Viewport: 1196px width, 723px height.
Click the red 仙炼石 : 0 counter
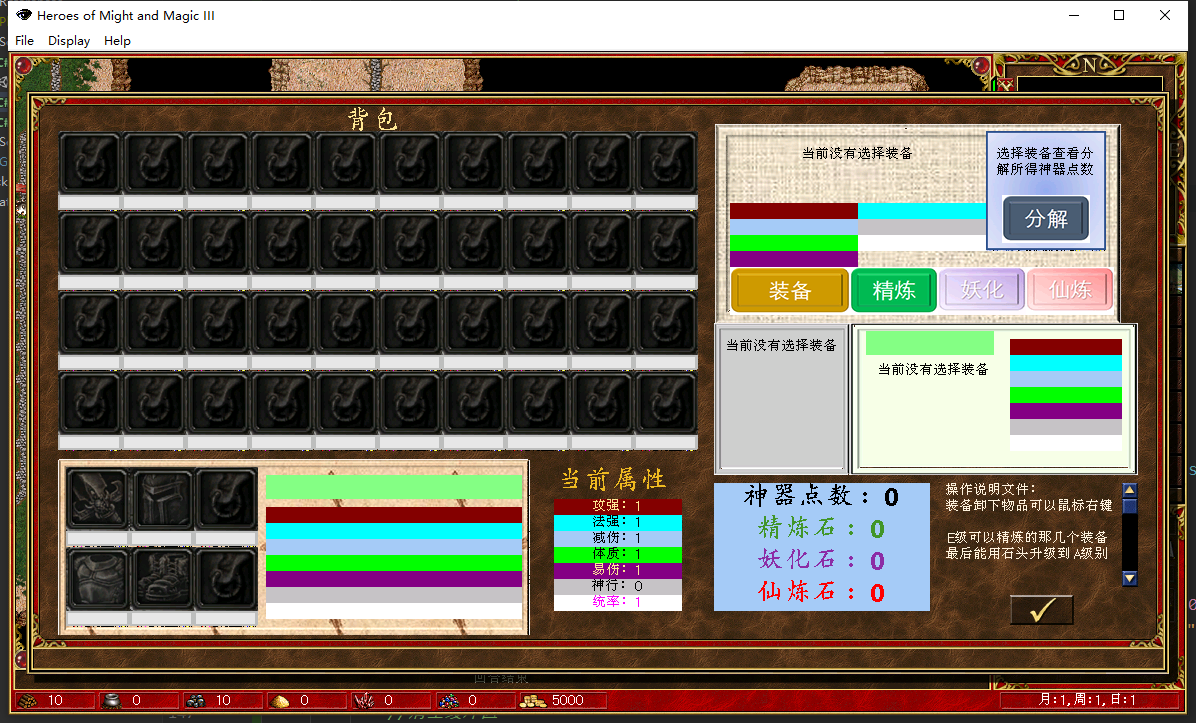point(821,592)
